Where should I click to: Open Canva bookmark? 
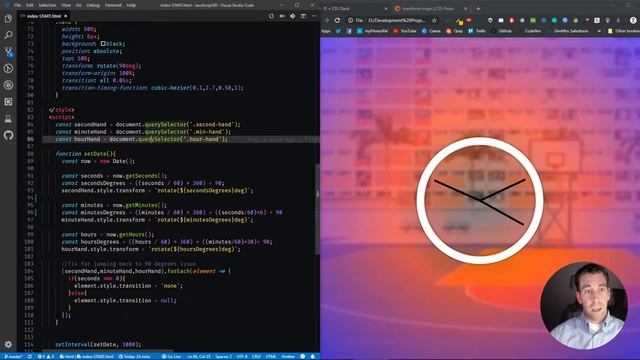point(431,31)
